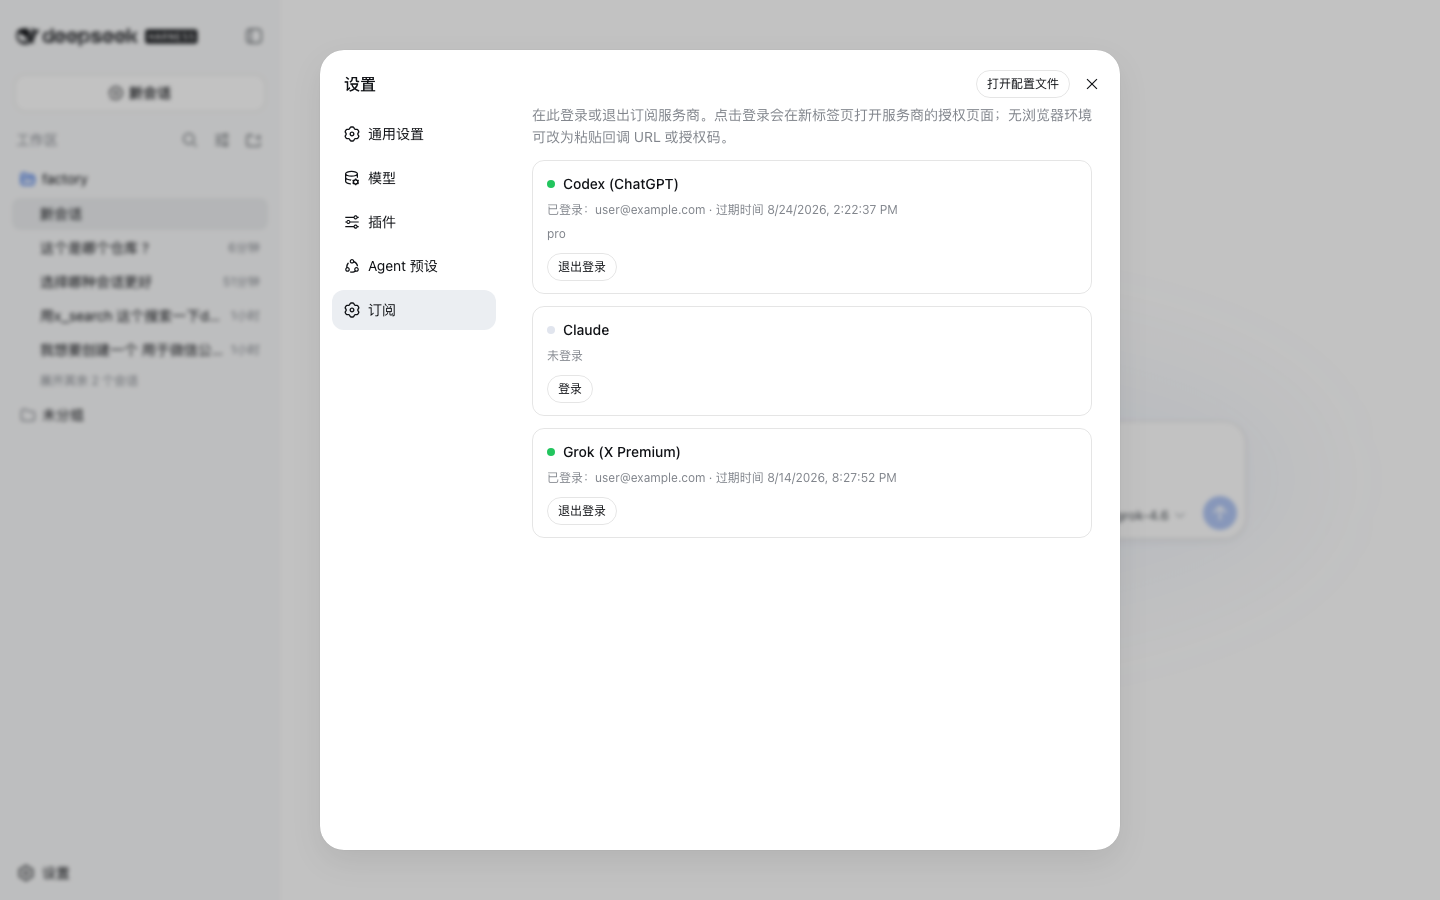
Task: Click the 未登录 status under Claude
Action: coord(565,356)
